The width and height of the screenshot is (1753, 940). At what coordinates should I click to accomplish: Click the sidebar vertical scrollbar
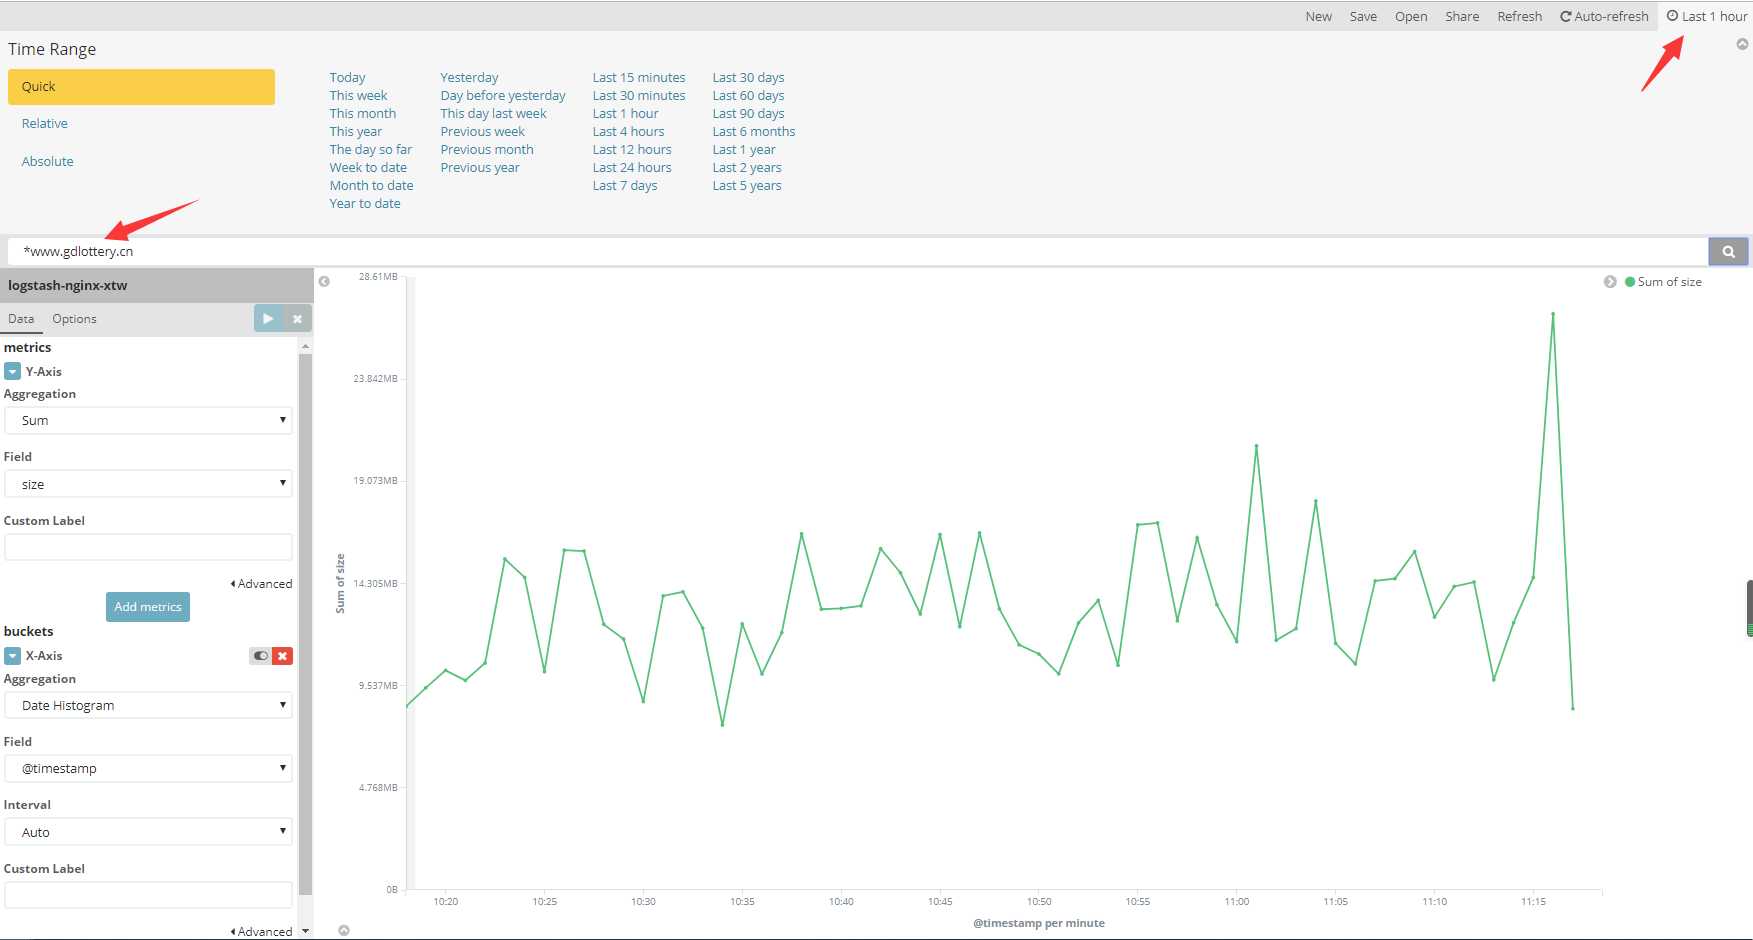pyautogui.click(x=306, y=624)
